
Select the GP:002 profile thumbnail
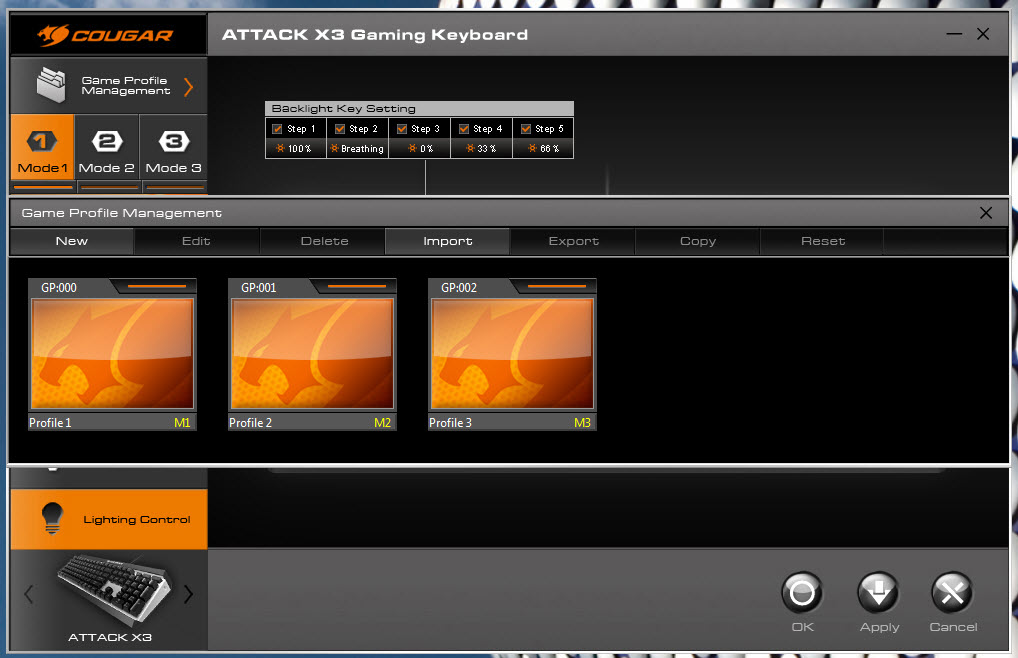(512, 353)
